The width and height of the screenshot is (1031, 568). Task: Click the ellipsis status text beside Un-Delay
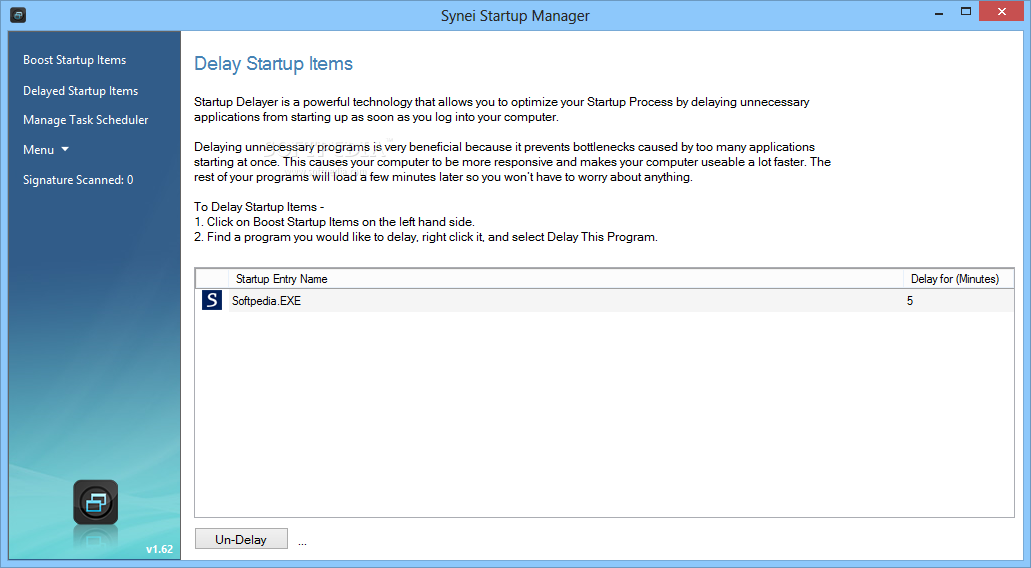click(x=302, y=543)
